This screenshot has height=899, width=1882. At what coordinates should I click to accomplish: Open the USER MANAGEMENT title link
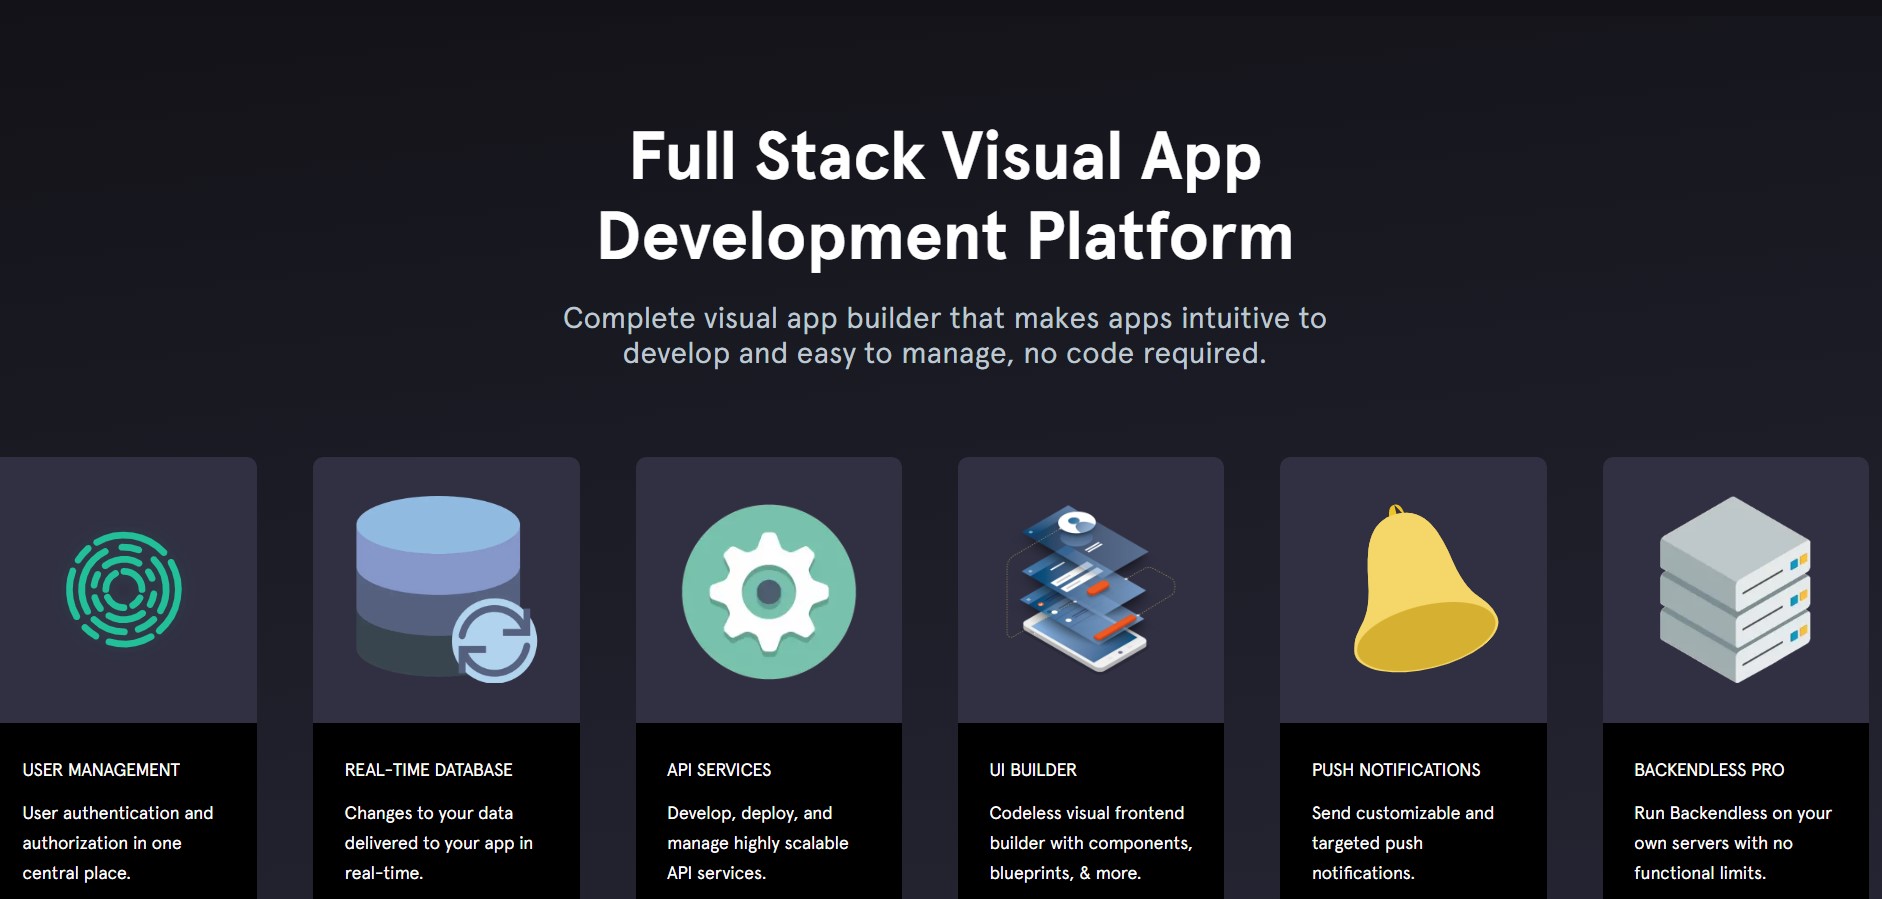click(x=101, y=770)
